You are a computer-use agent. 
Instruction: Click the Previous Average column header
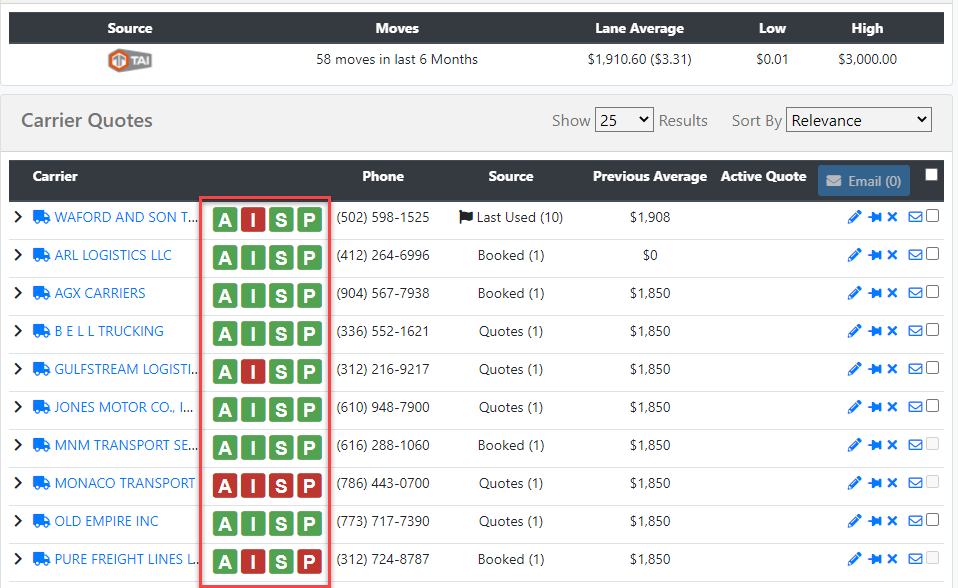[649, 176]
